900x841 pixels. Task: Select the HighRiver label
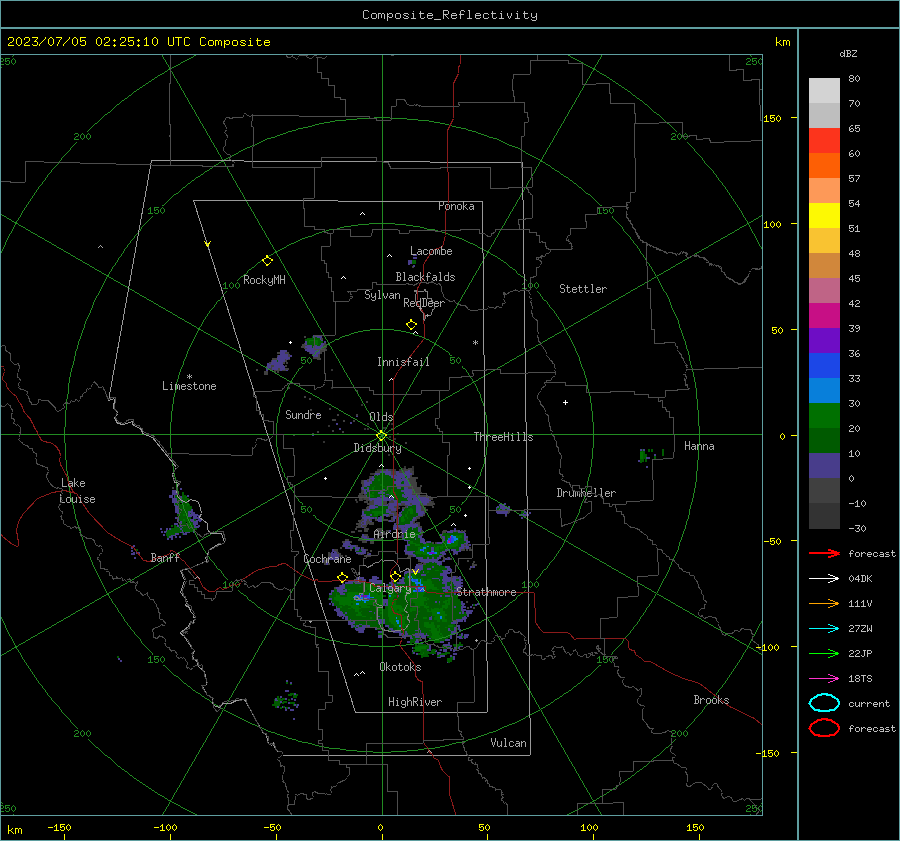click(x=415, y=702)
